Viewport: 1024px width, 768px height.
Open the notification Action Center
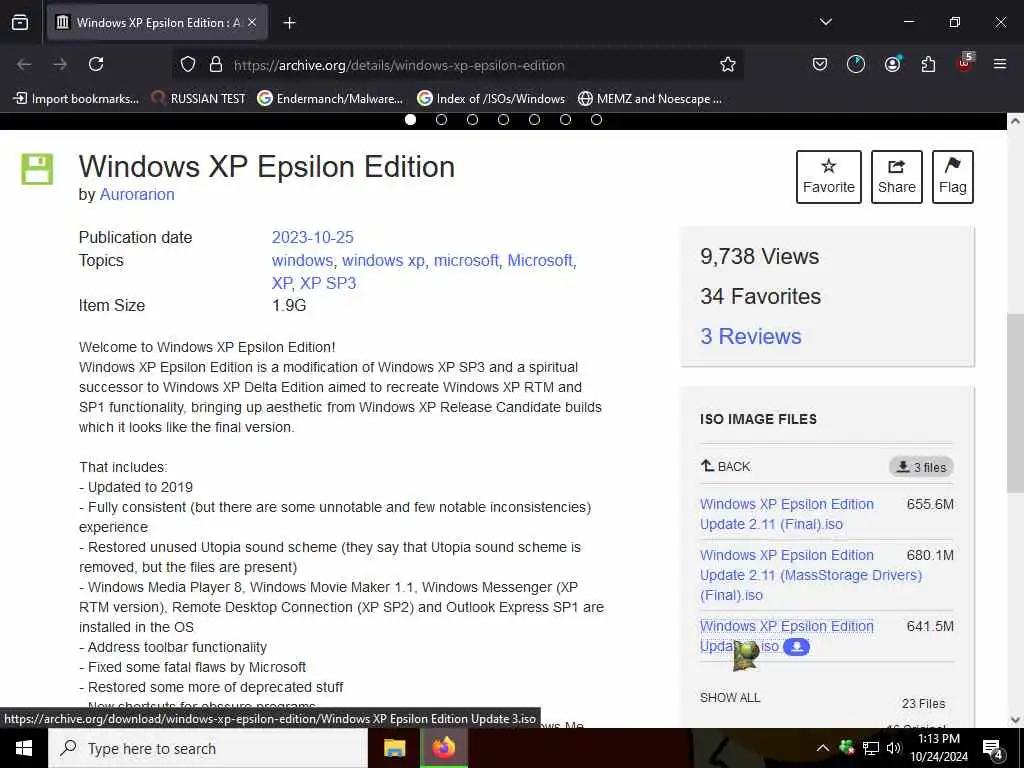coord(993,749)
